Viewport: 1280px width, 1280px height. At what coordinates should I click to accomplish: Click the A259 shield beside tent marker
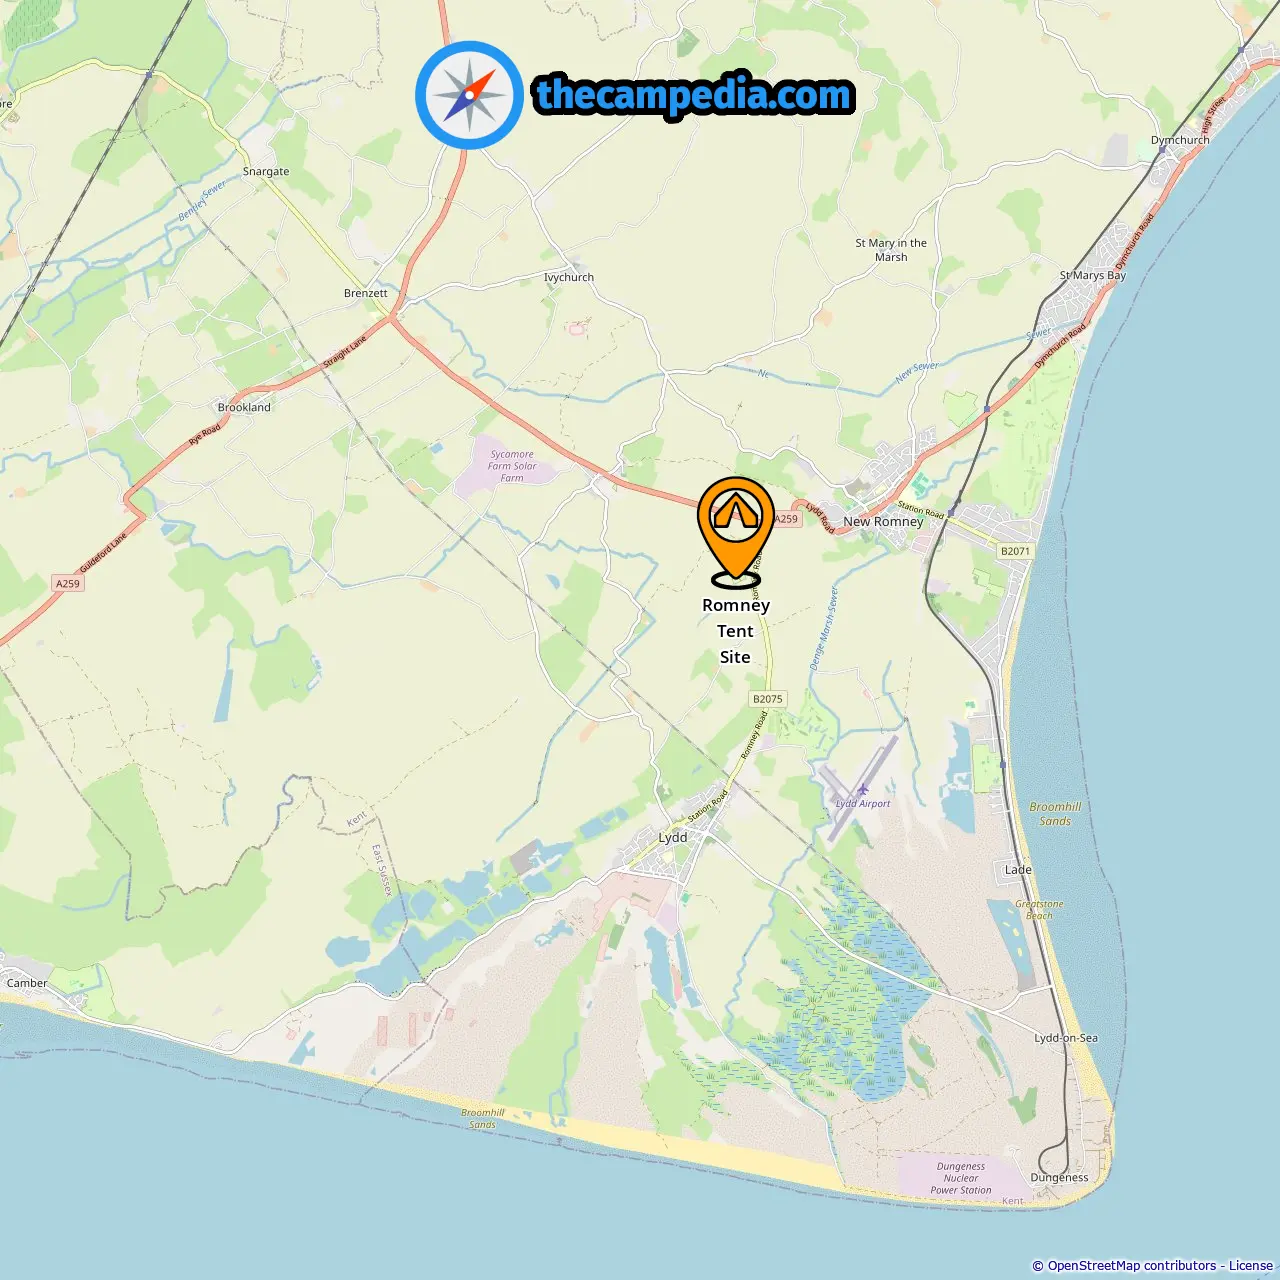click(787, 519)
